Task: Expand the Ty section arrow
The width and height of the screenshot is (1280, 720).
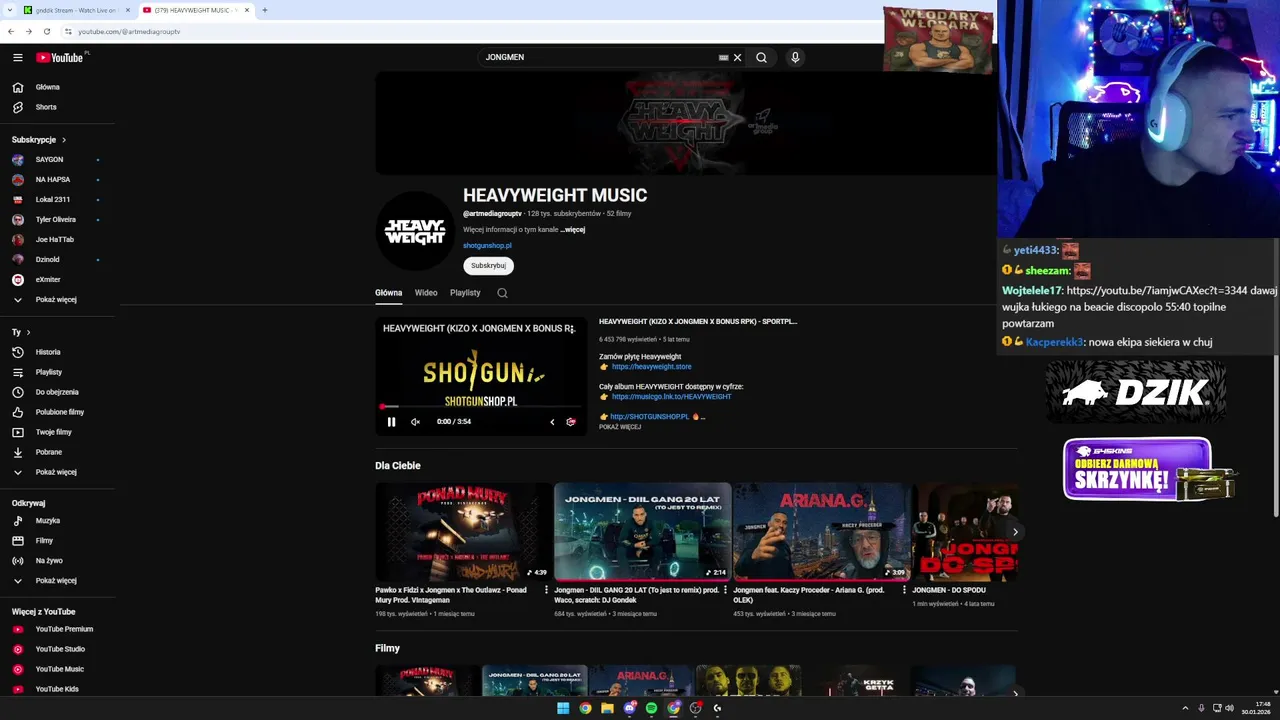Action: tap(28, 332)
